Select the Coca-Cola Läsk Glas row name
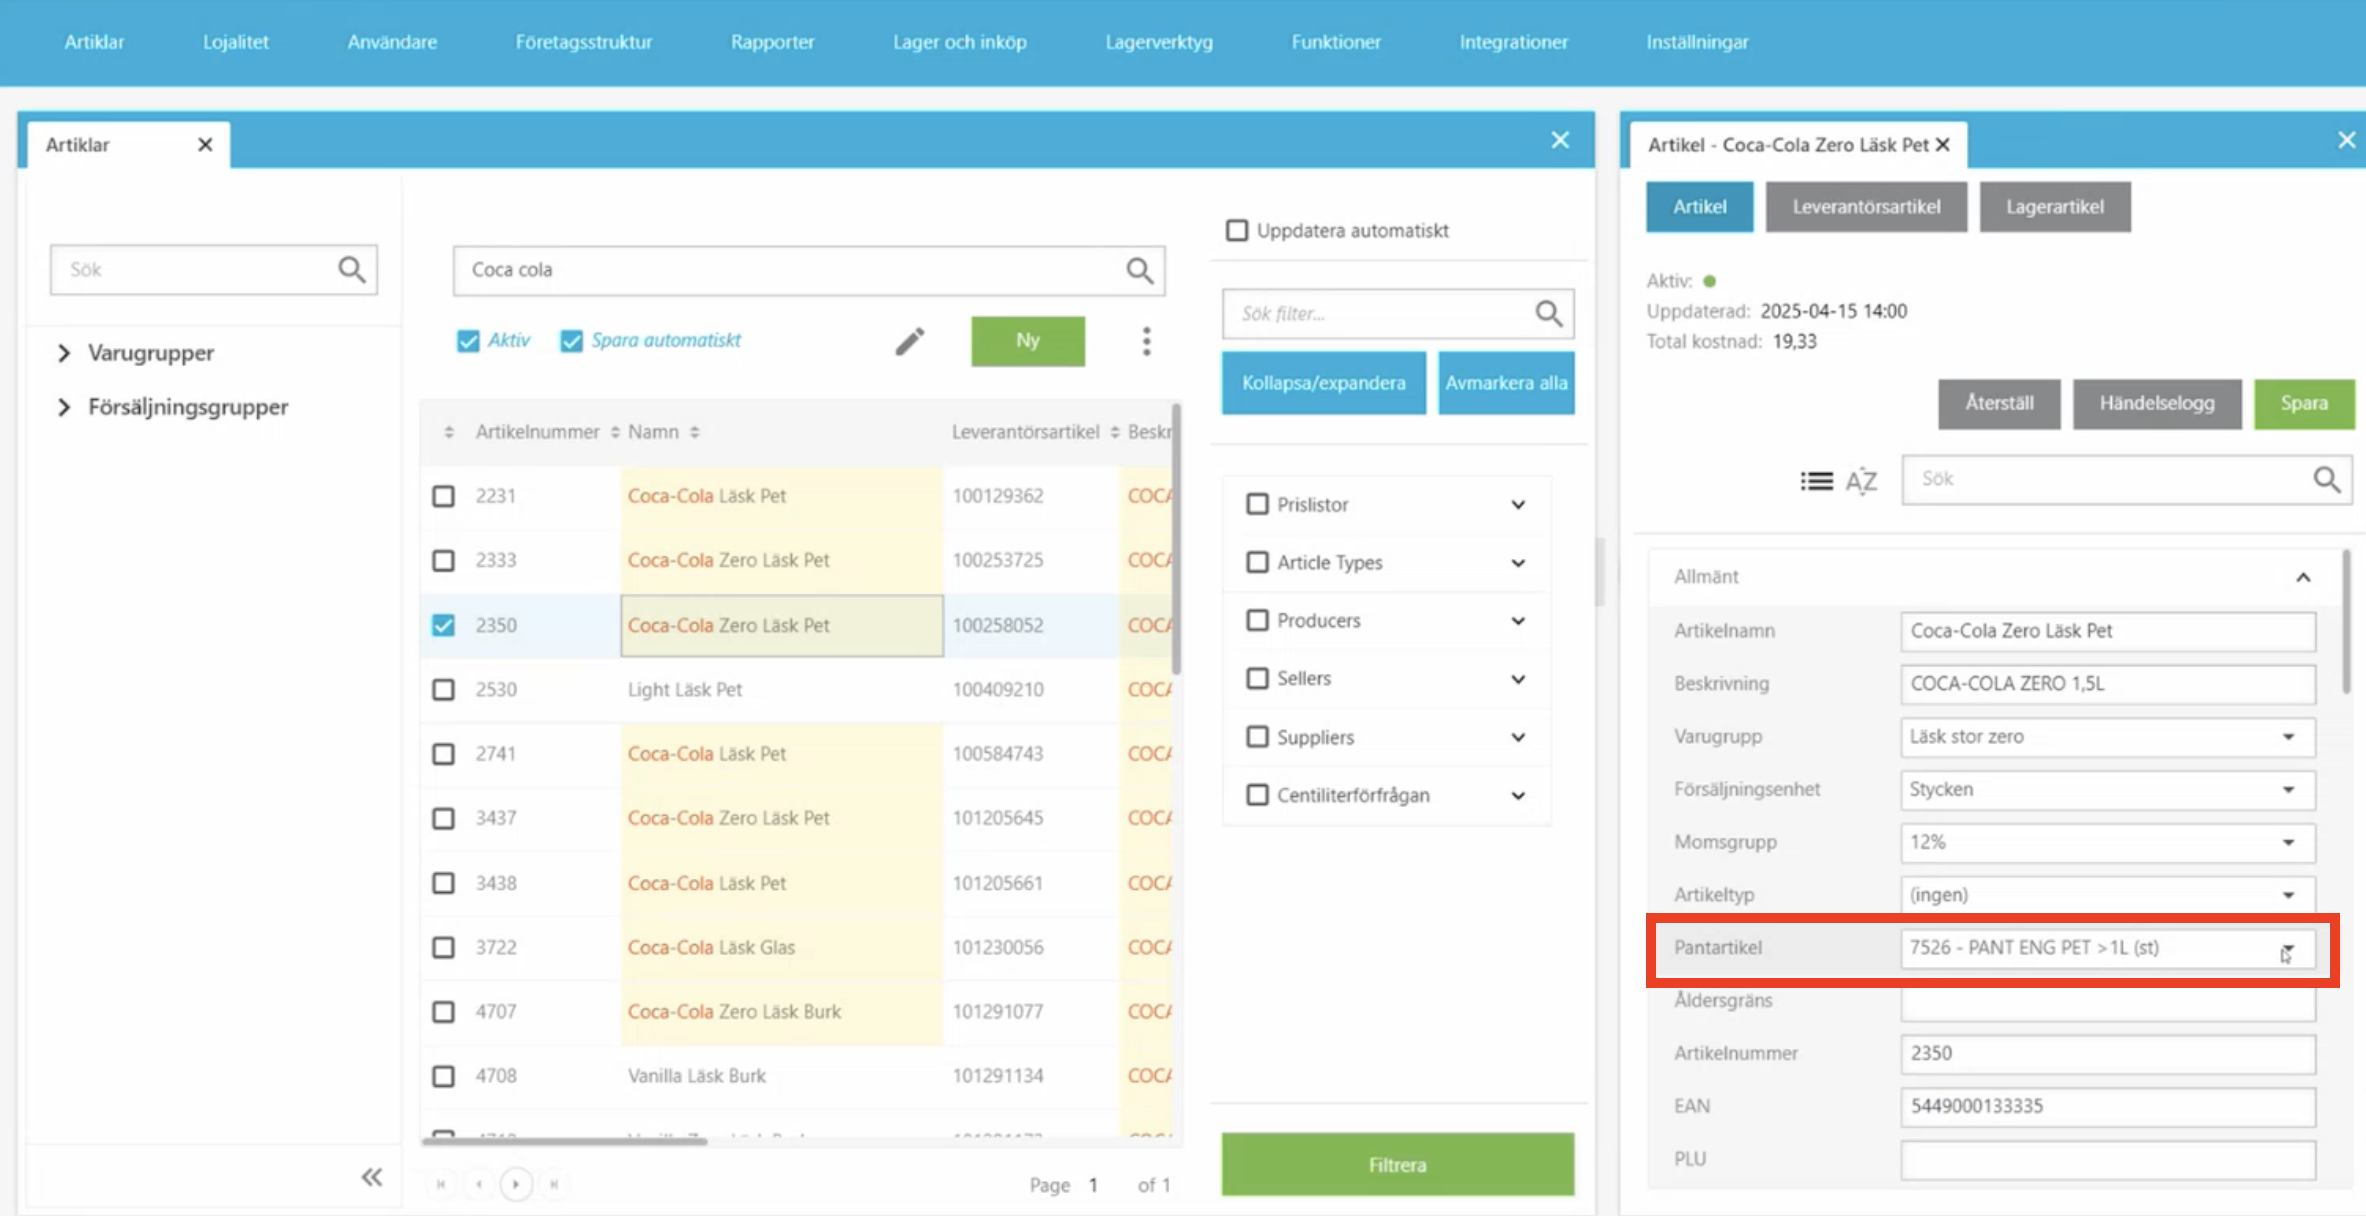 711,947
